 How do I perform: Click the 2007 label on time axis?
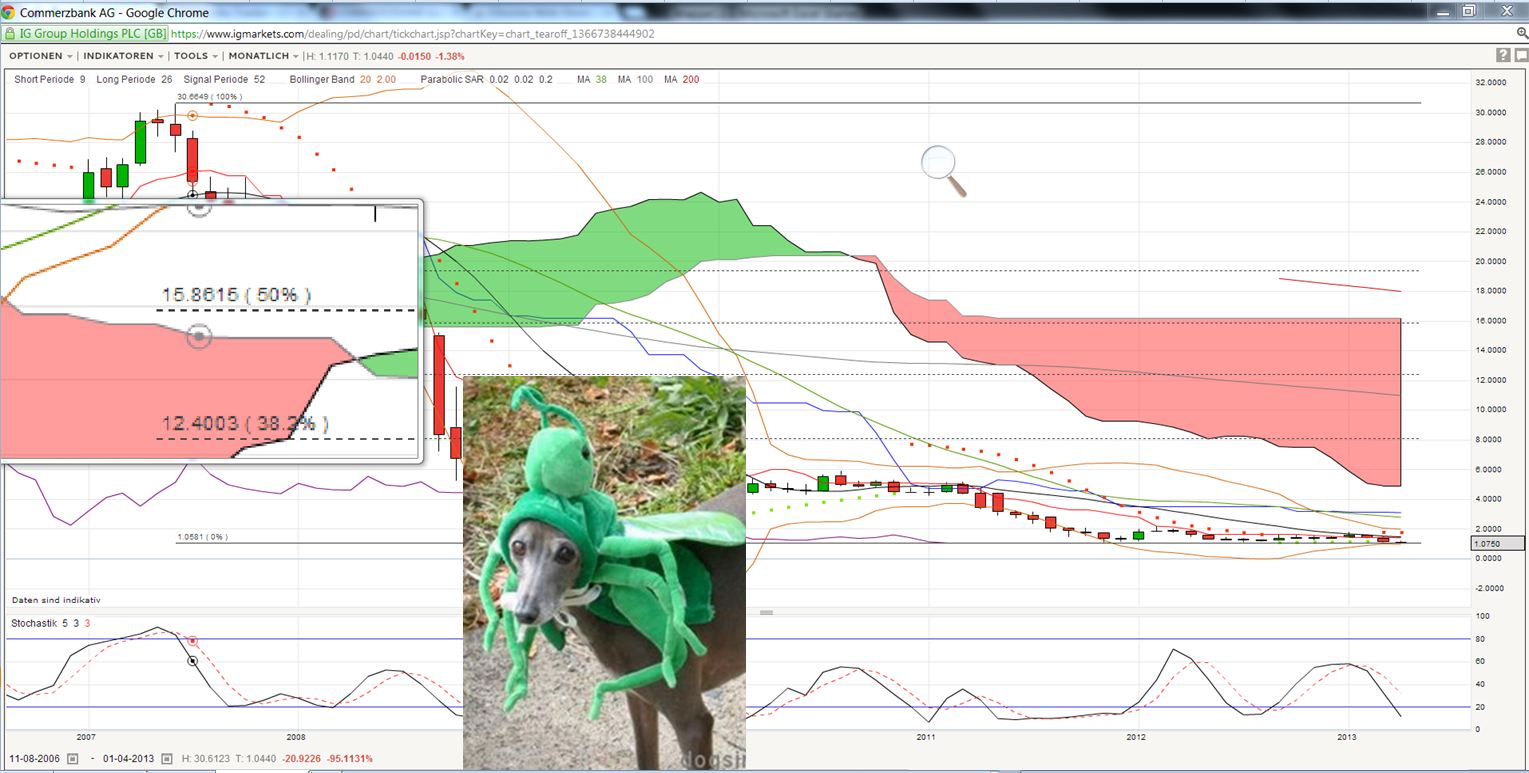point(86,738)
